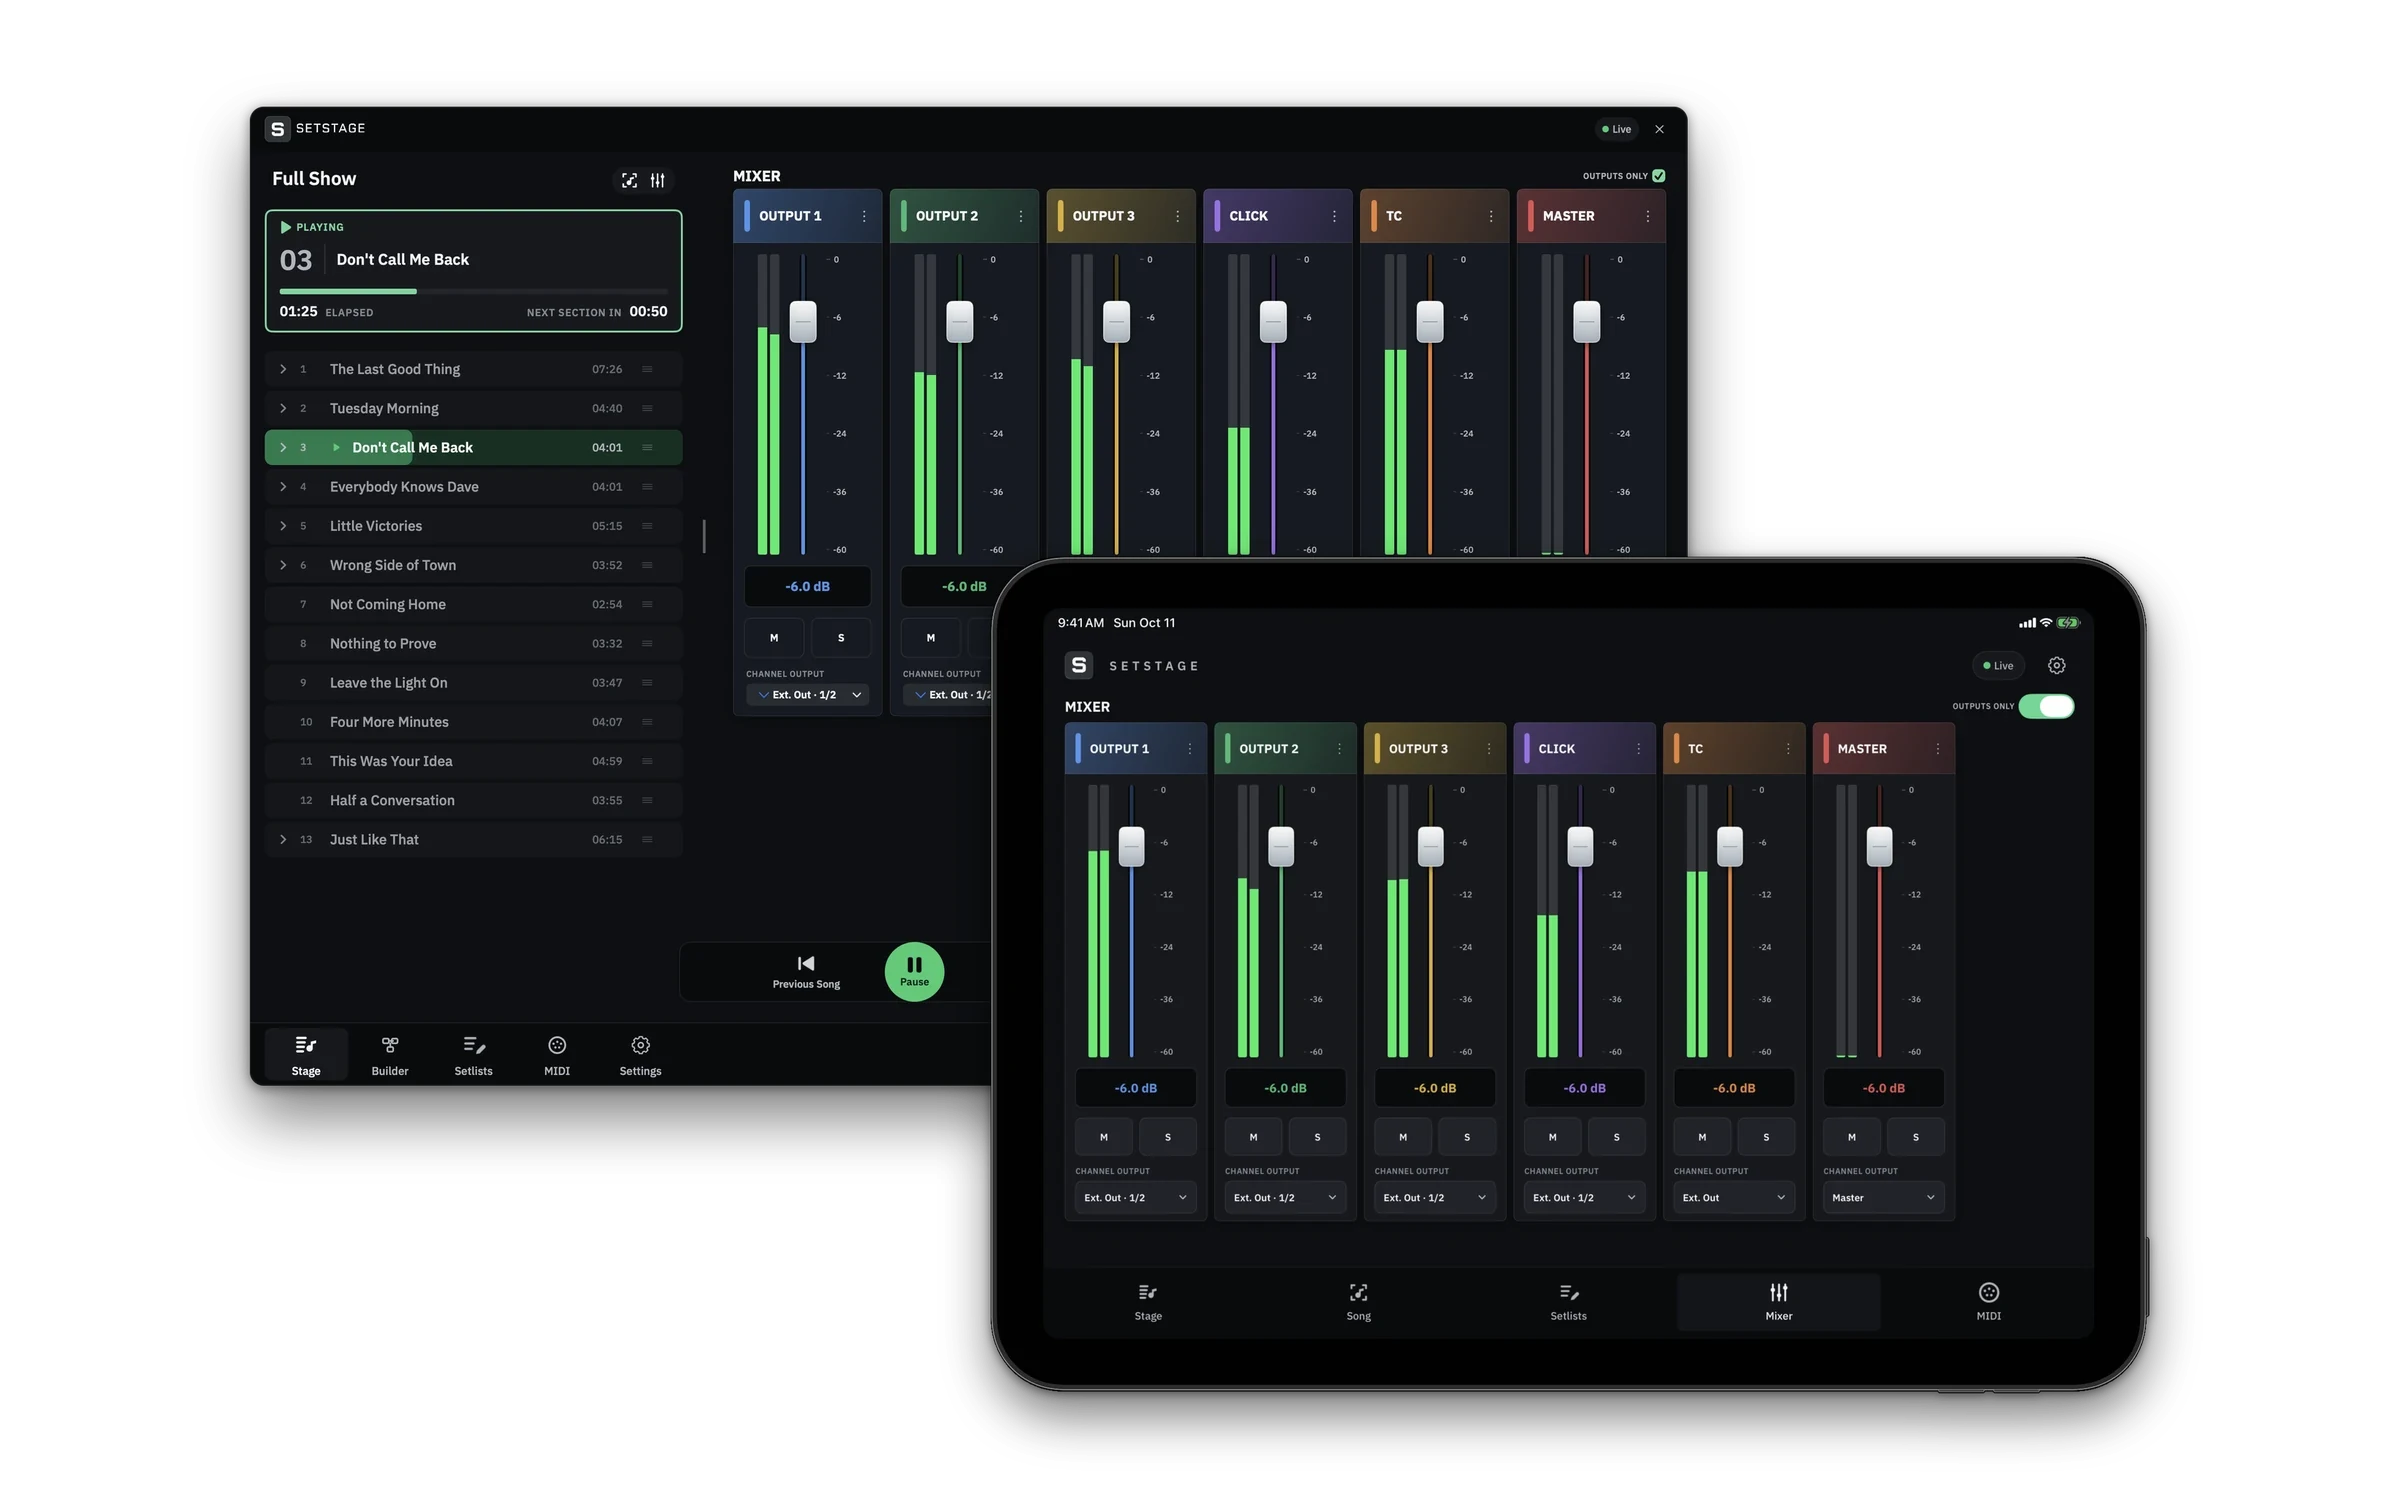This screenshot has width=2400, height=1500.
Task: Select Little Victories in the setlist
Action: pos(474,526)
